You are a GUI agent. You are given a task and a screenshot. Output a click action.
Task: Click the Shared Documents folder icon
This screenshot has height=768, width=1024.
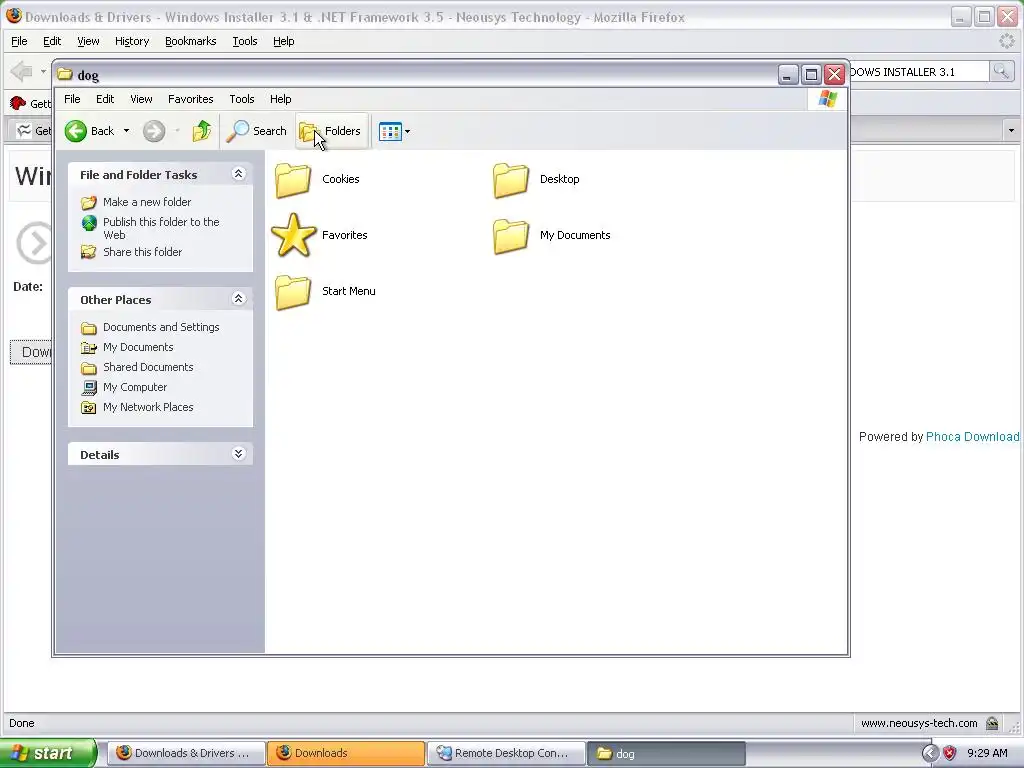tap(89, 368)
